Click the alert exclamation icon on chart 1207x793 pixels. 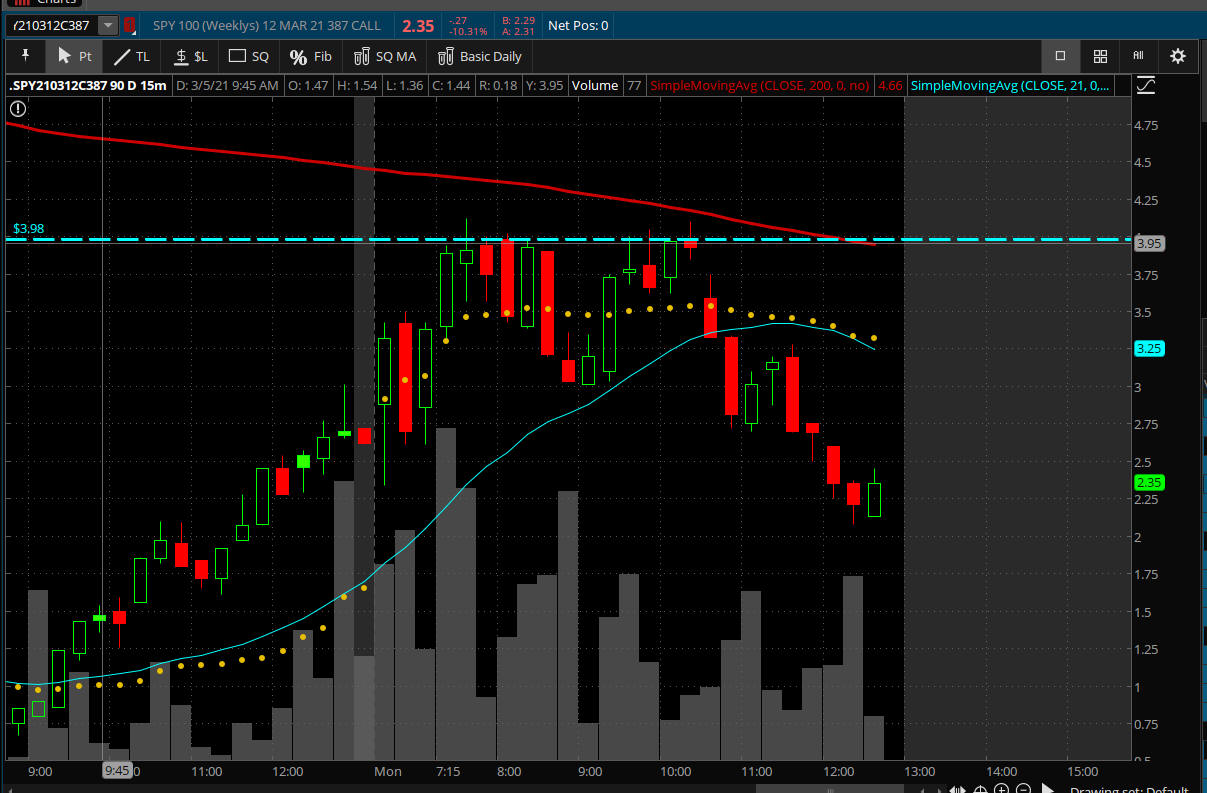17,109
